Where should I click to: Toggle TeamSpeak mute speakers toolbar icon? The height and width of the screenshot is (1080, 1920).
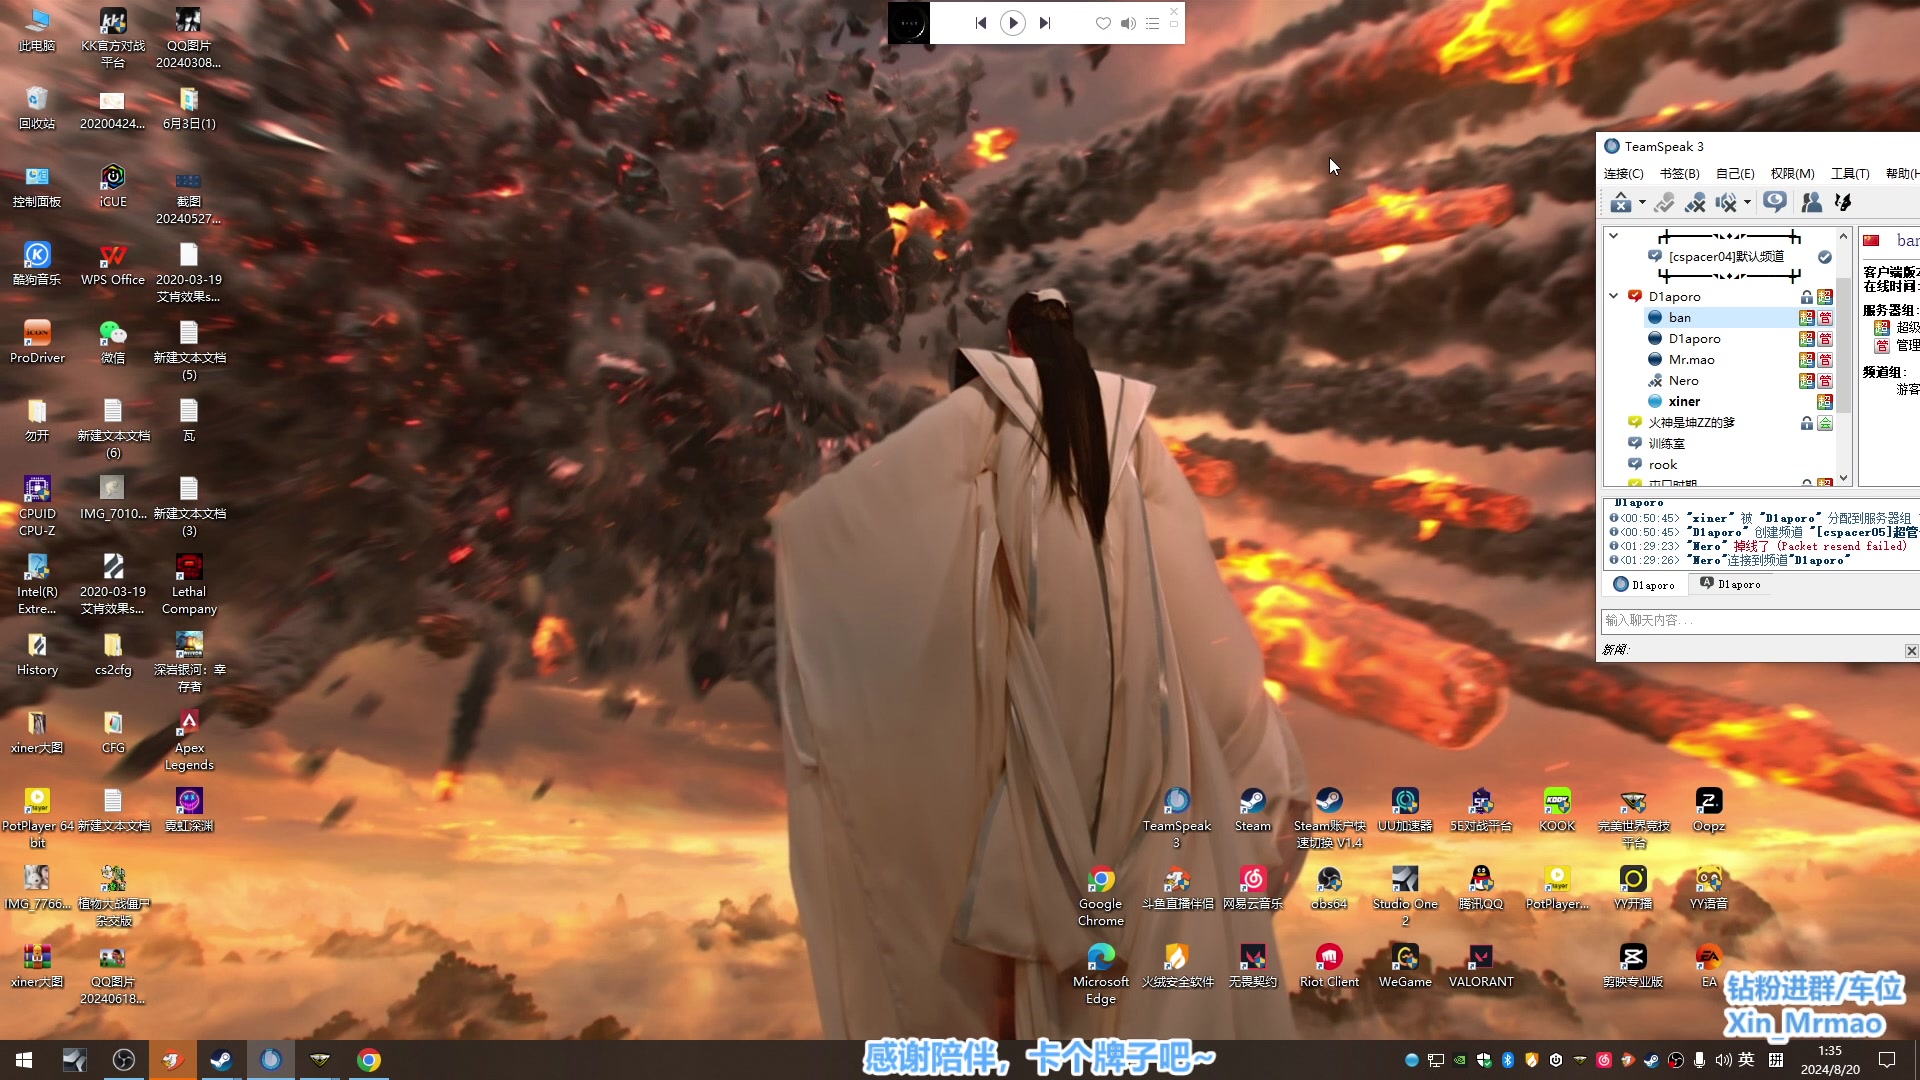coord(1726,203)
